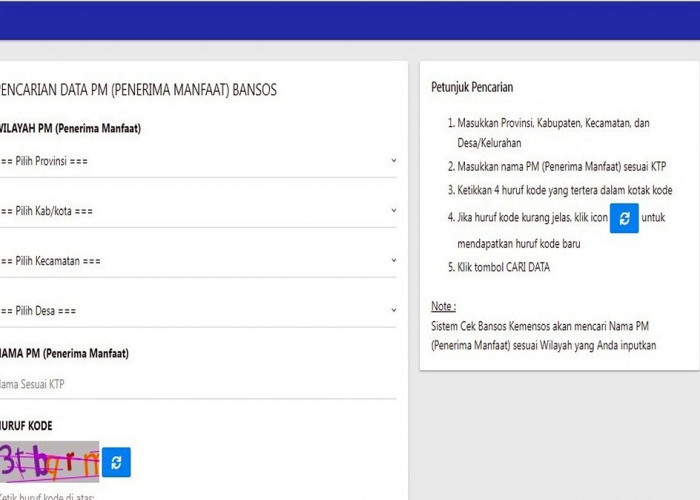Click the chevron arrow on Desa row
Screen dimensions: 700x500
[393, 310]
